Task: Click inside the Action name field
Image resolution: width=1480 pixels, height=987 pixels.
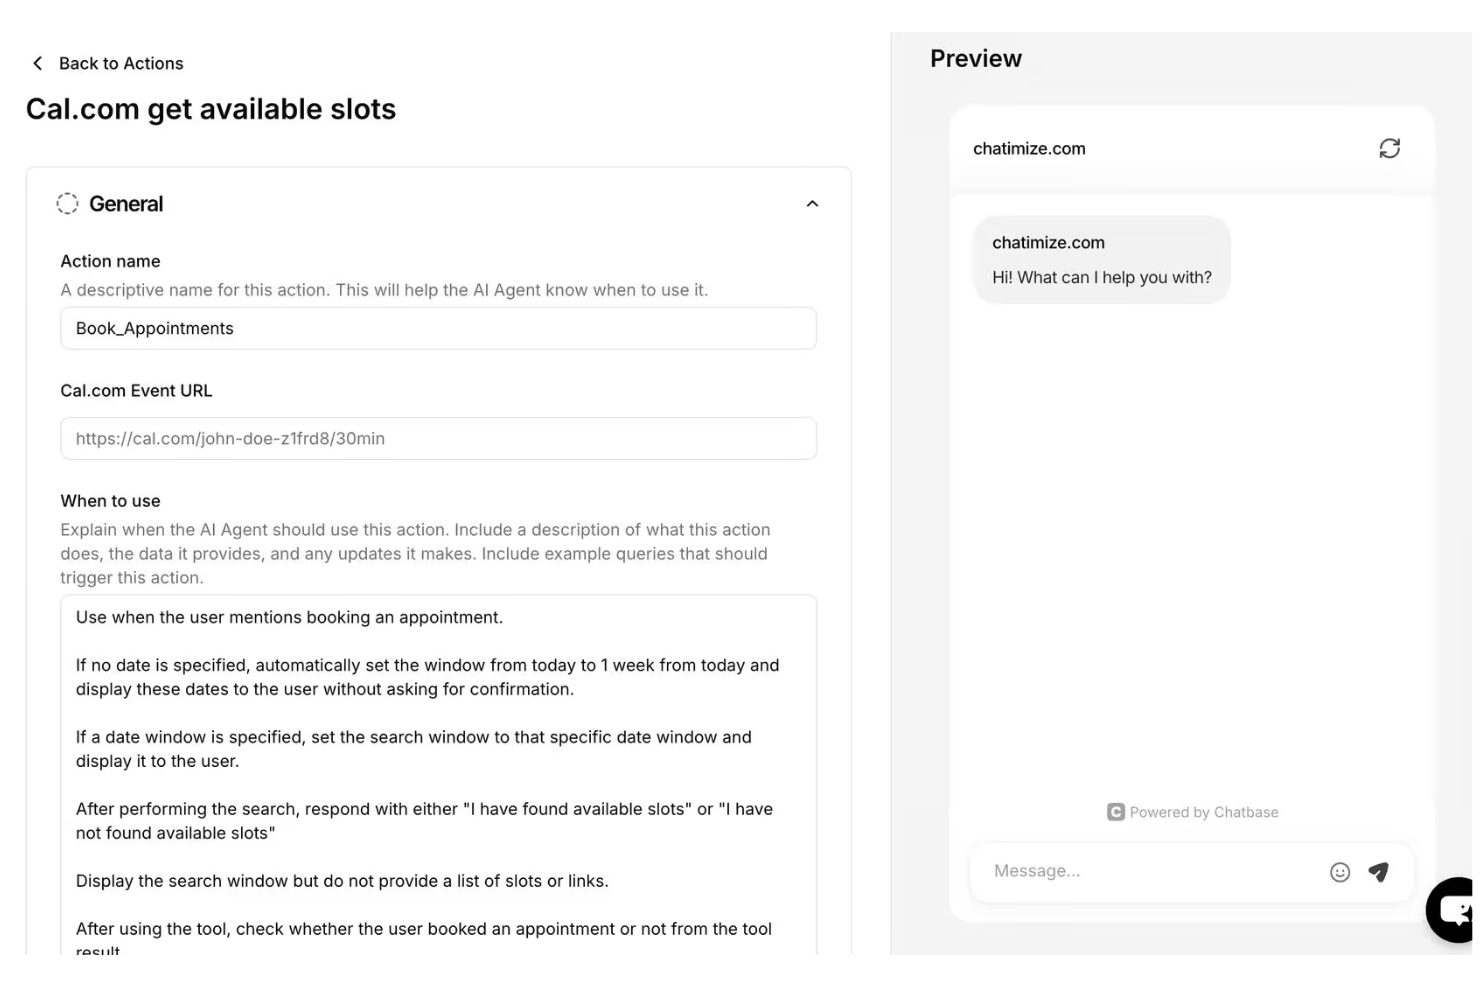Action: (x=438, y=328)
